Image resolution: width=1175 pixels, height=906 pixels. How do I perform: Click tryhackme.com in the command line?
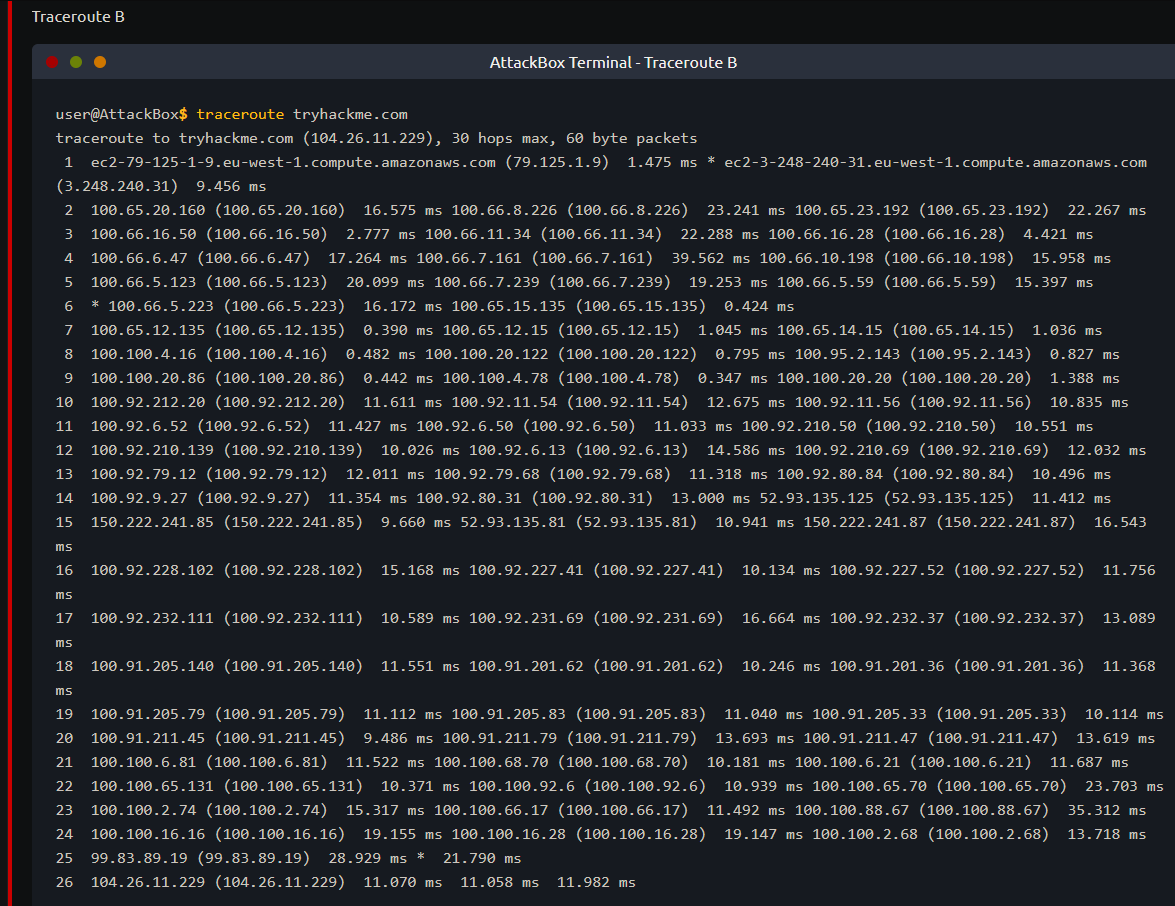(x=350, y=115)
